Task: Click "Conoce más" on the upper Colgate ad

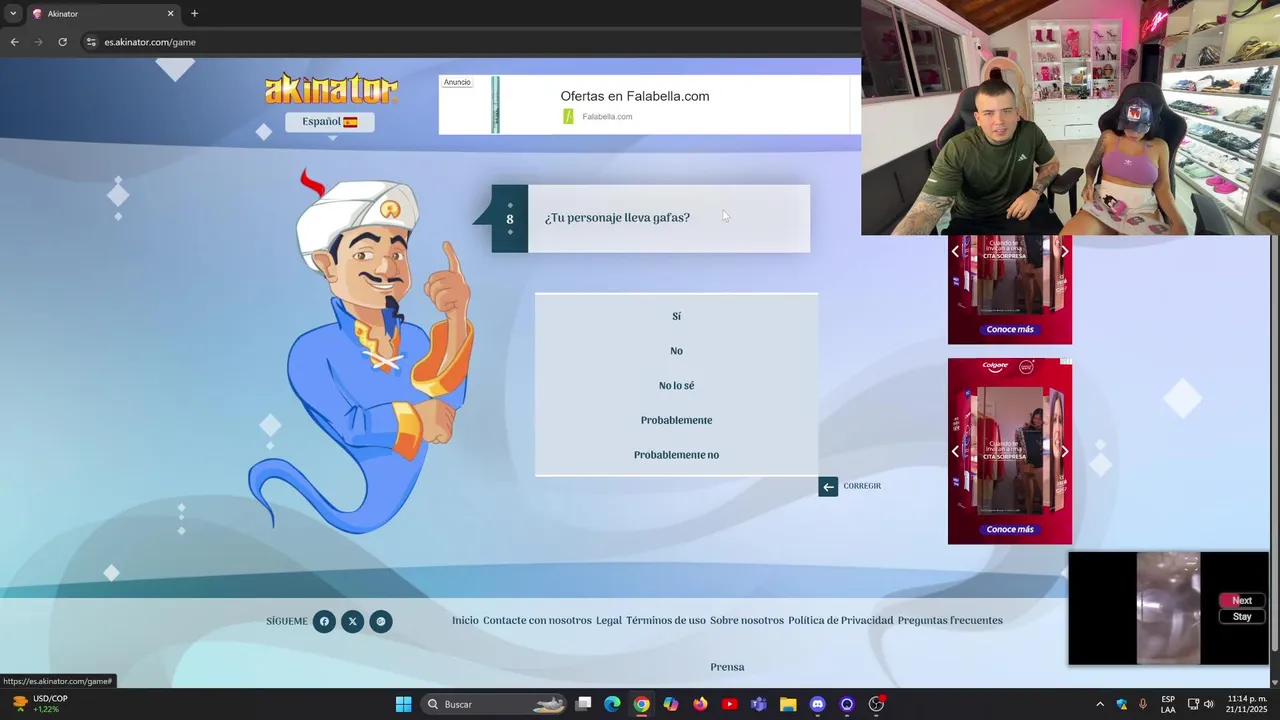Action: click(1010, 329)
